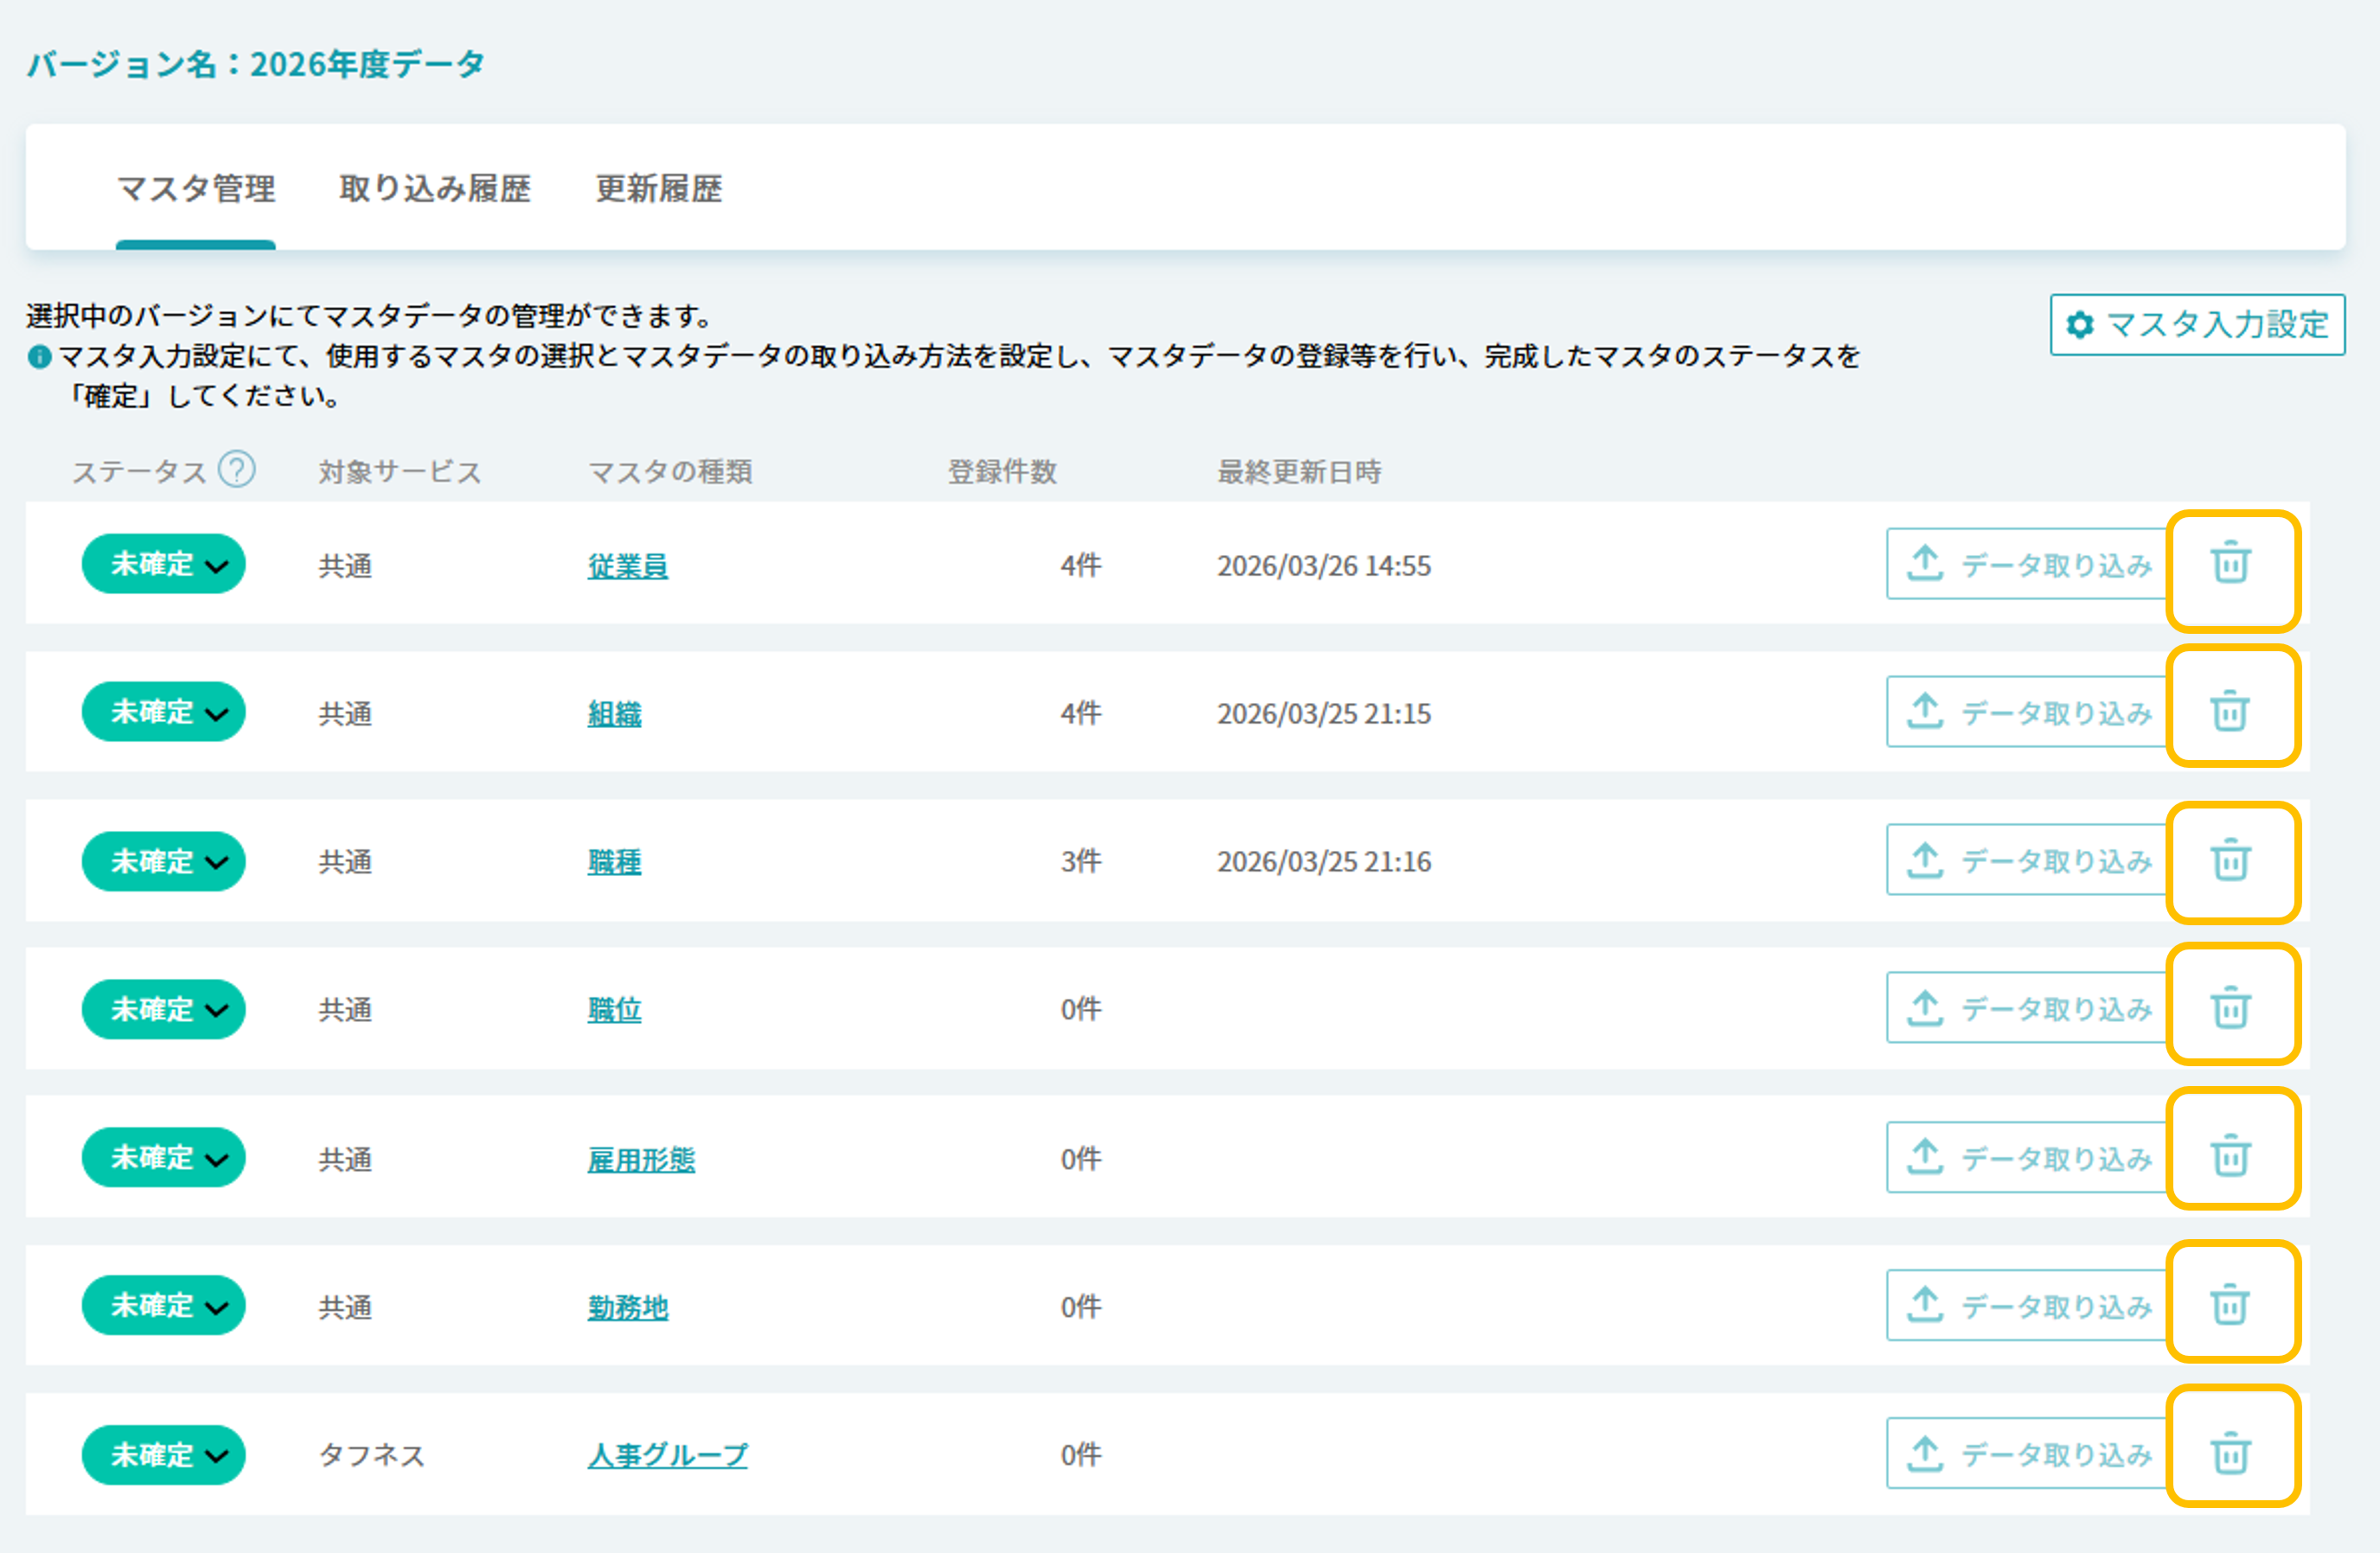The image size is (2380, 1553).
Task: Open the 未確定 dropdown for 勤務地
Action: pyautogui.click(x=164, y=1306)
